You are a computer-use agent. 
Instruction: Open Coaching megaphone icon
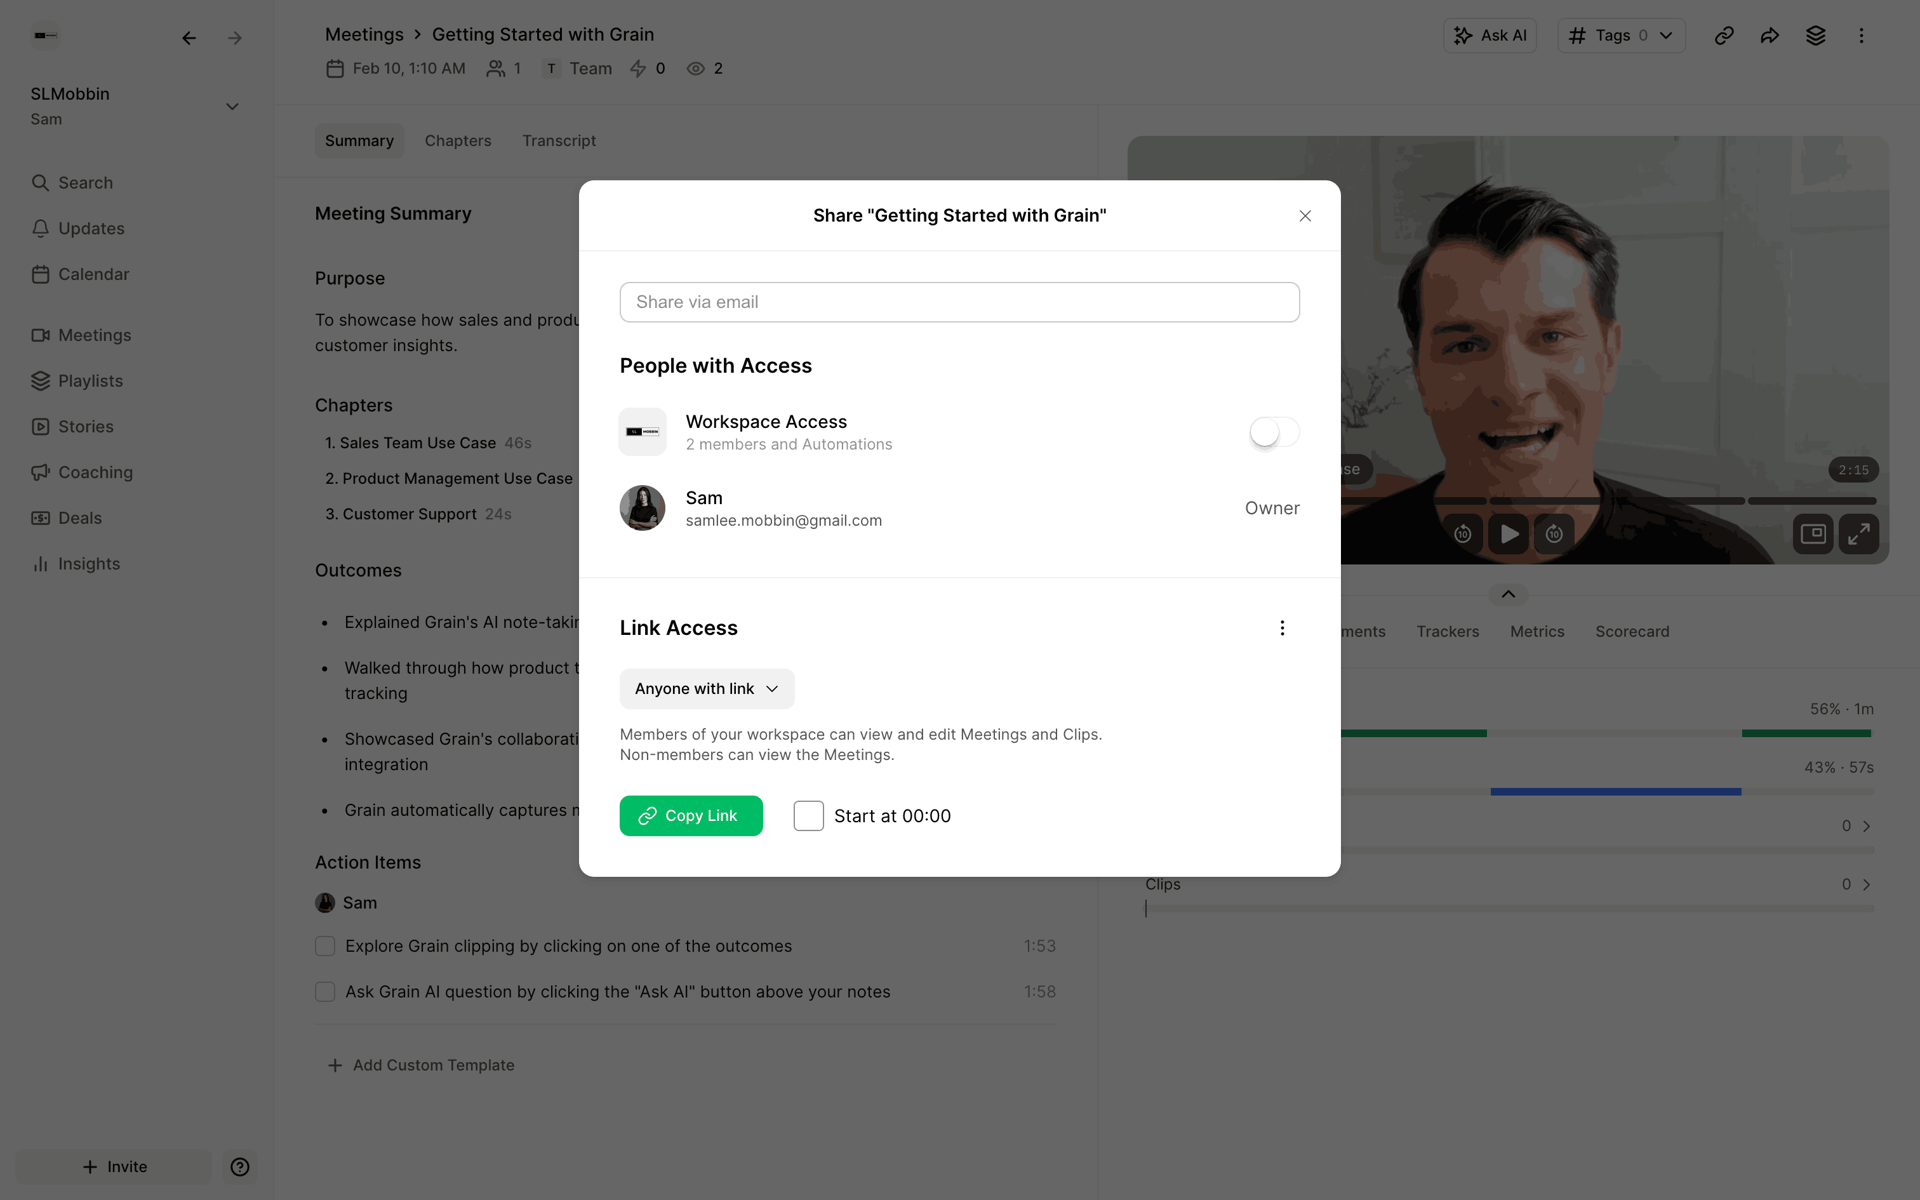40,472
